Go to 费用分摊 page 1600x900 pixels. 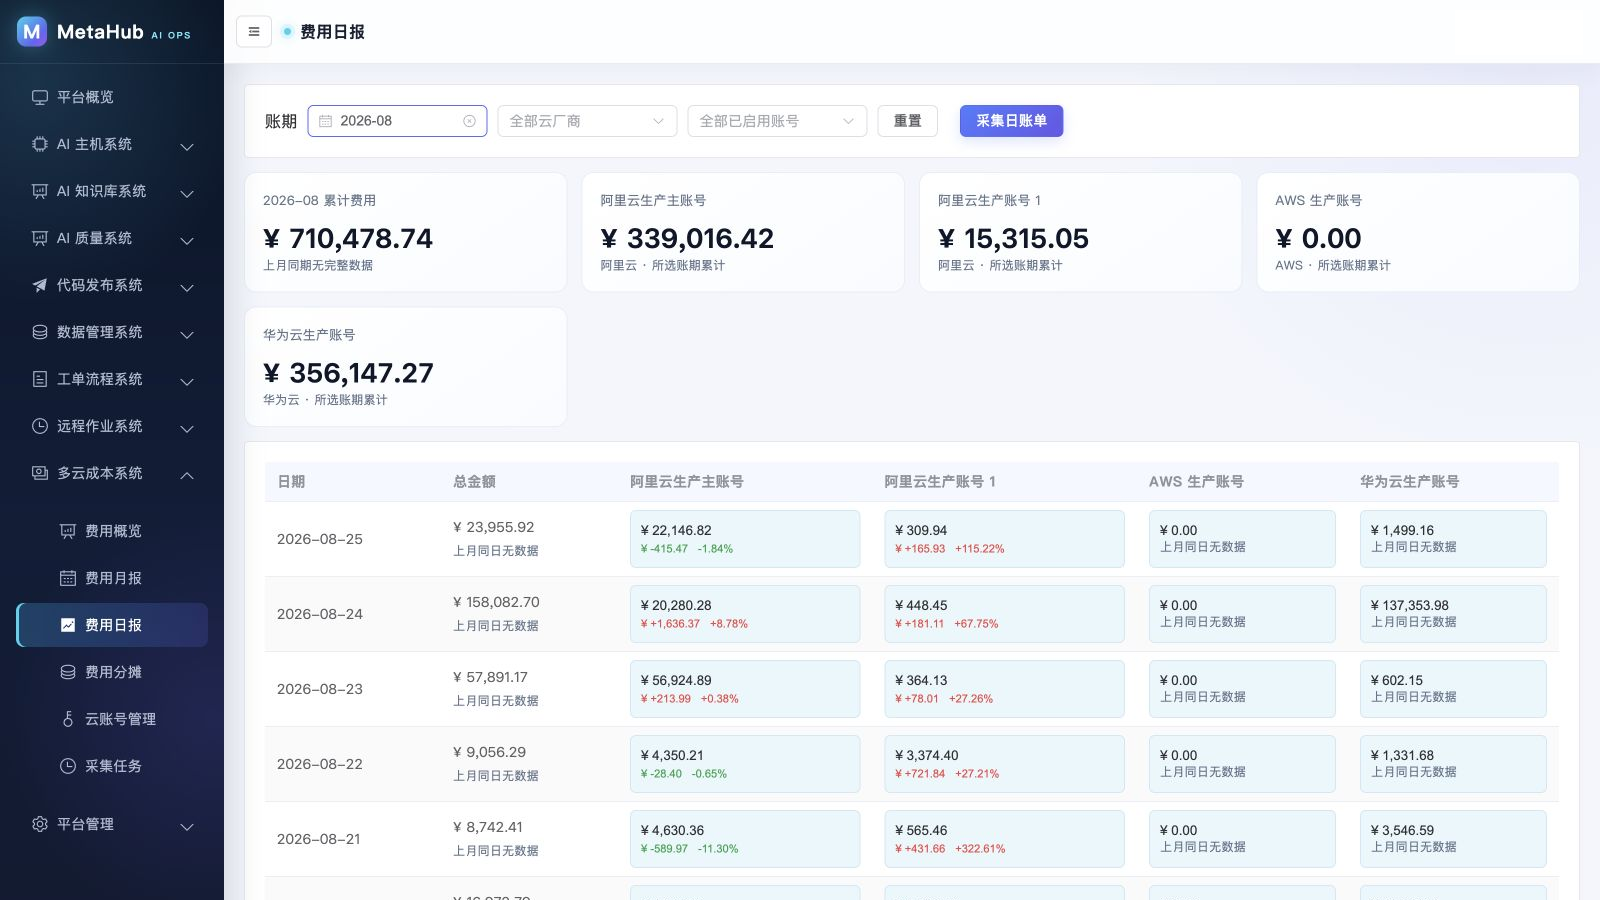112,672
